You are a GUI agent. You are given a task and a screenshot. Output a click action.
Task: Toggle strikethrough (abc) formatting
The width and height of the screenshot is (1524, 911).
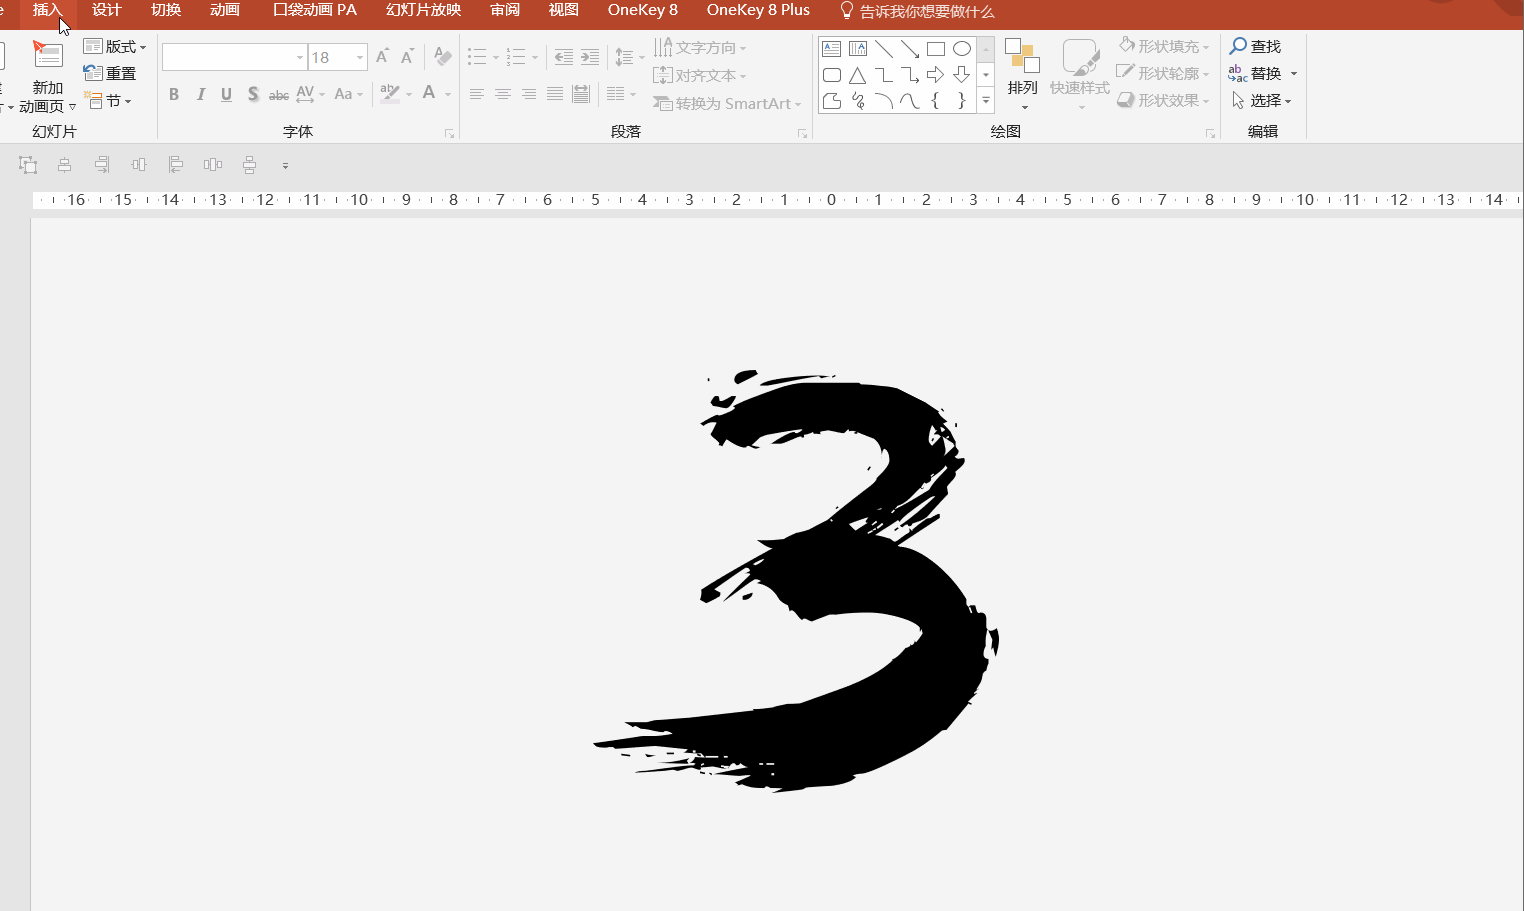[x=279, y=94]
